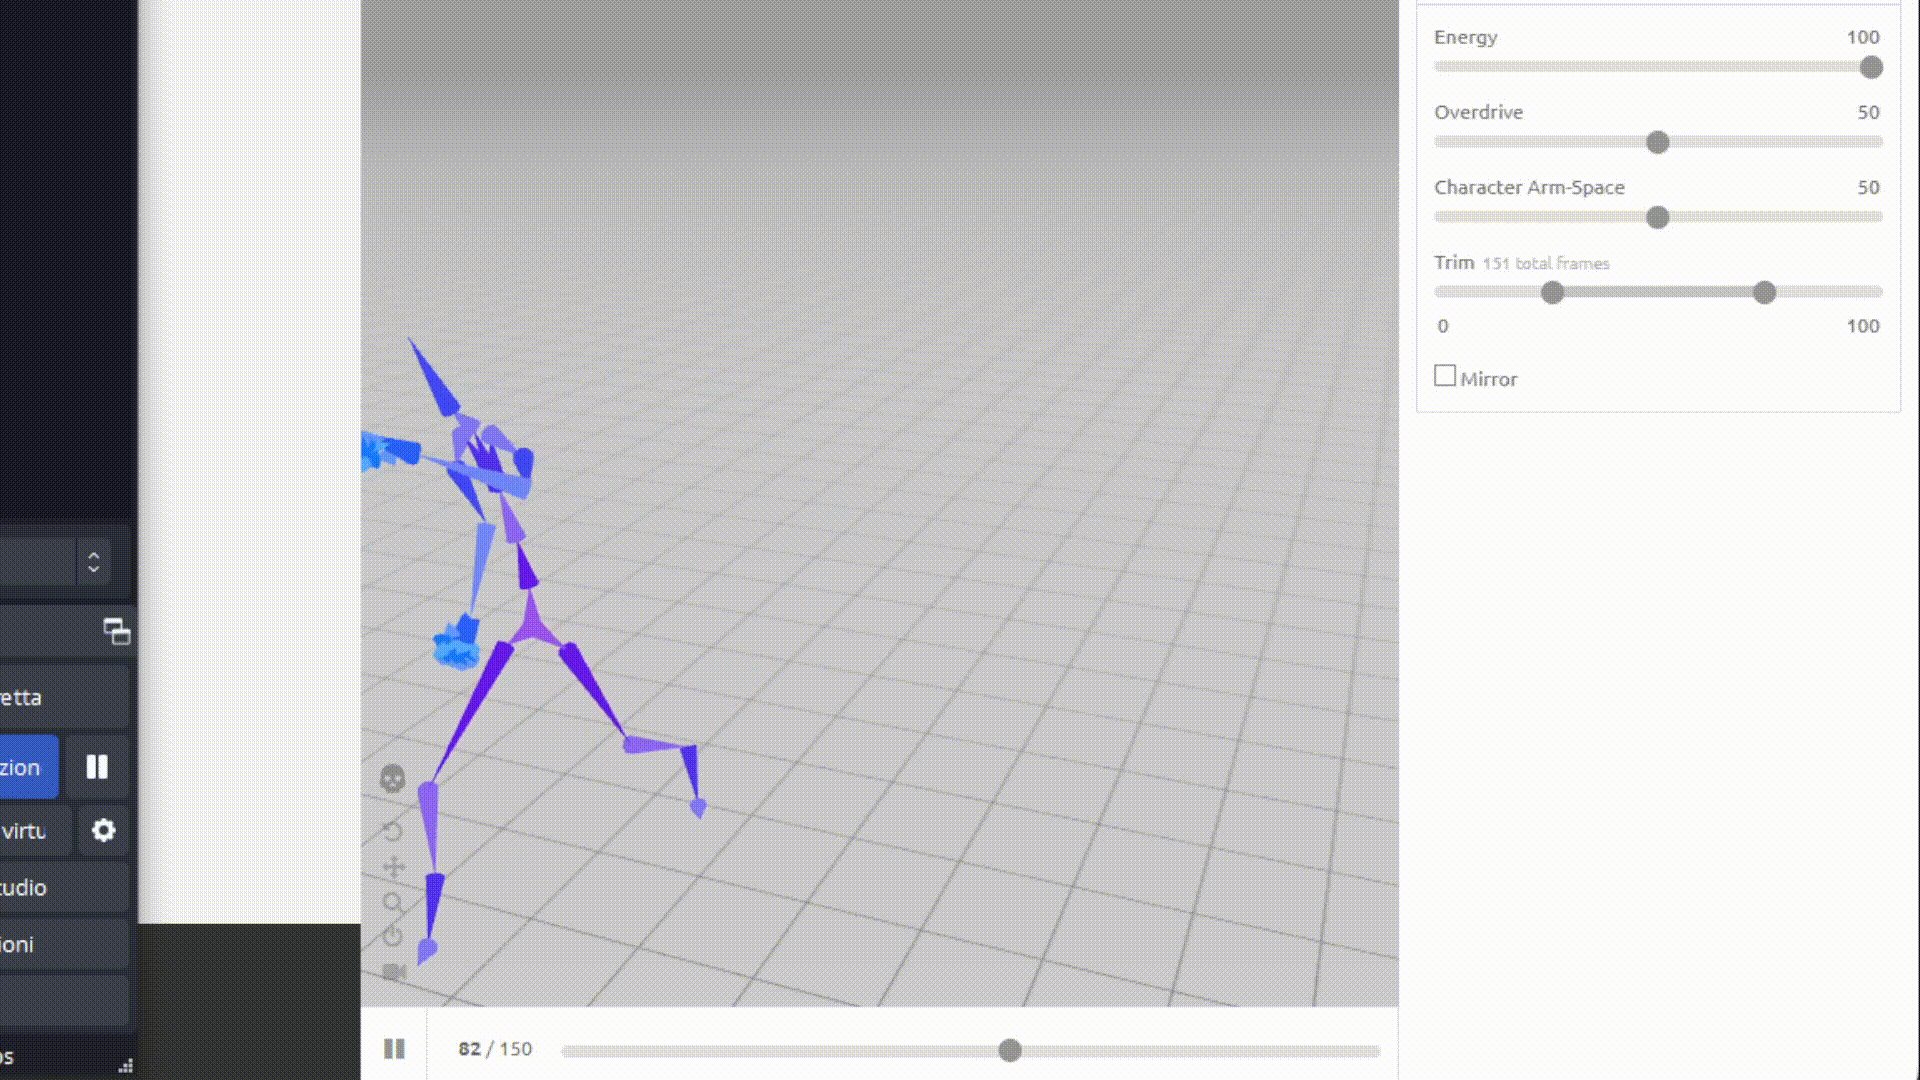Click the Trim maximum label '100'
This screenshot has width=1920, height=1080.
tap(1863, 326)
